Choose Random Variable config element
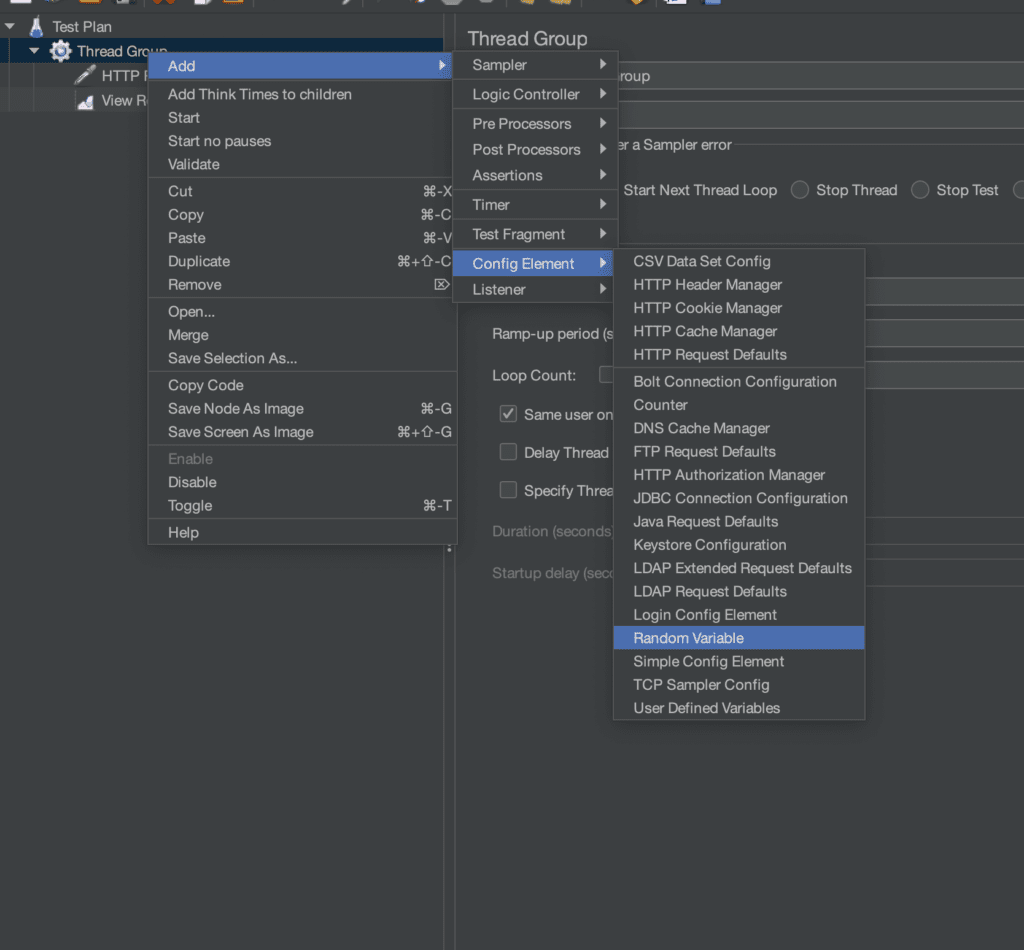The height and width of the screenshot is (950, 1024). click(688, 638)
